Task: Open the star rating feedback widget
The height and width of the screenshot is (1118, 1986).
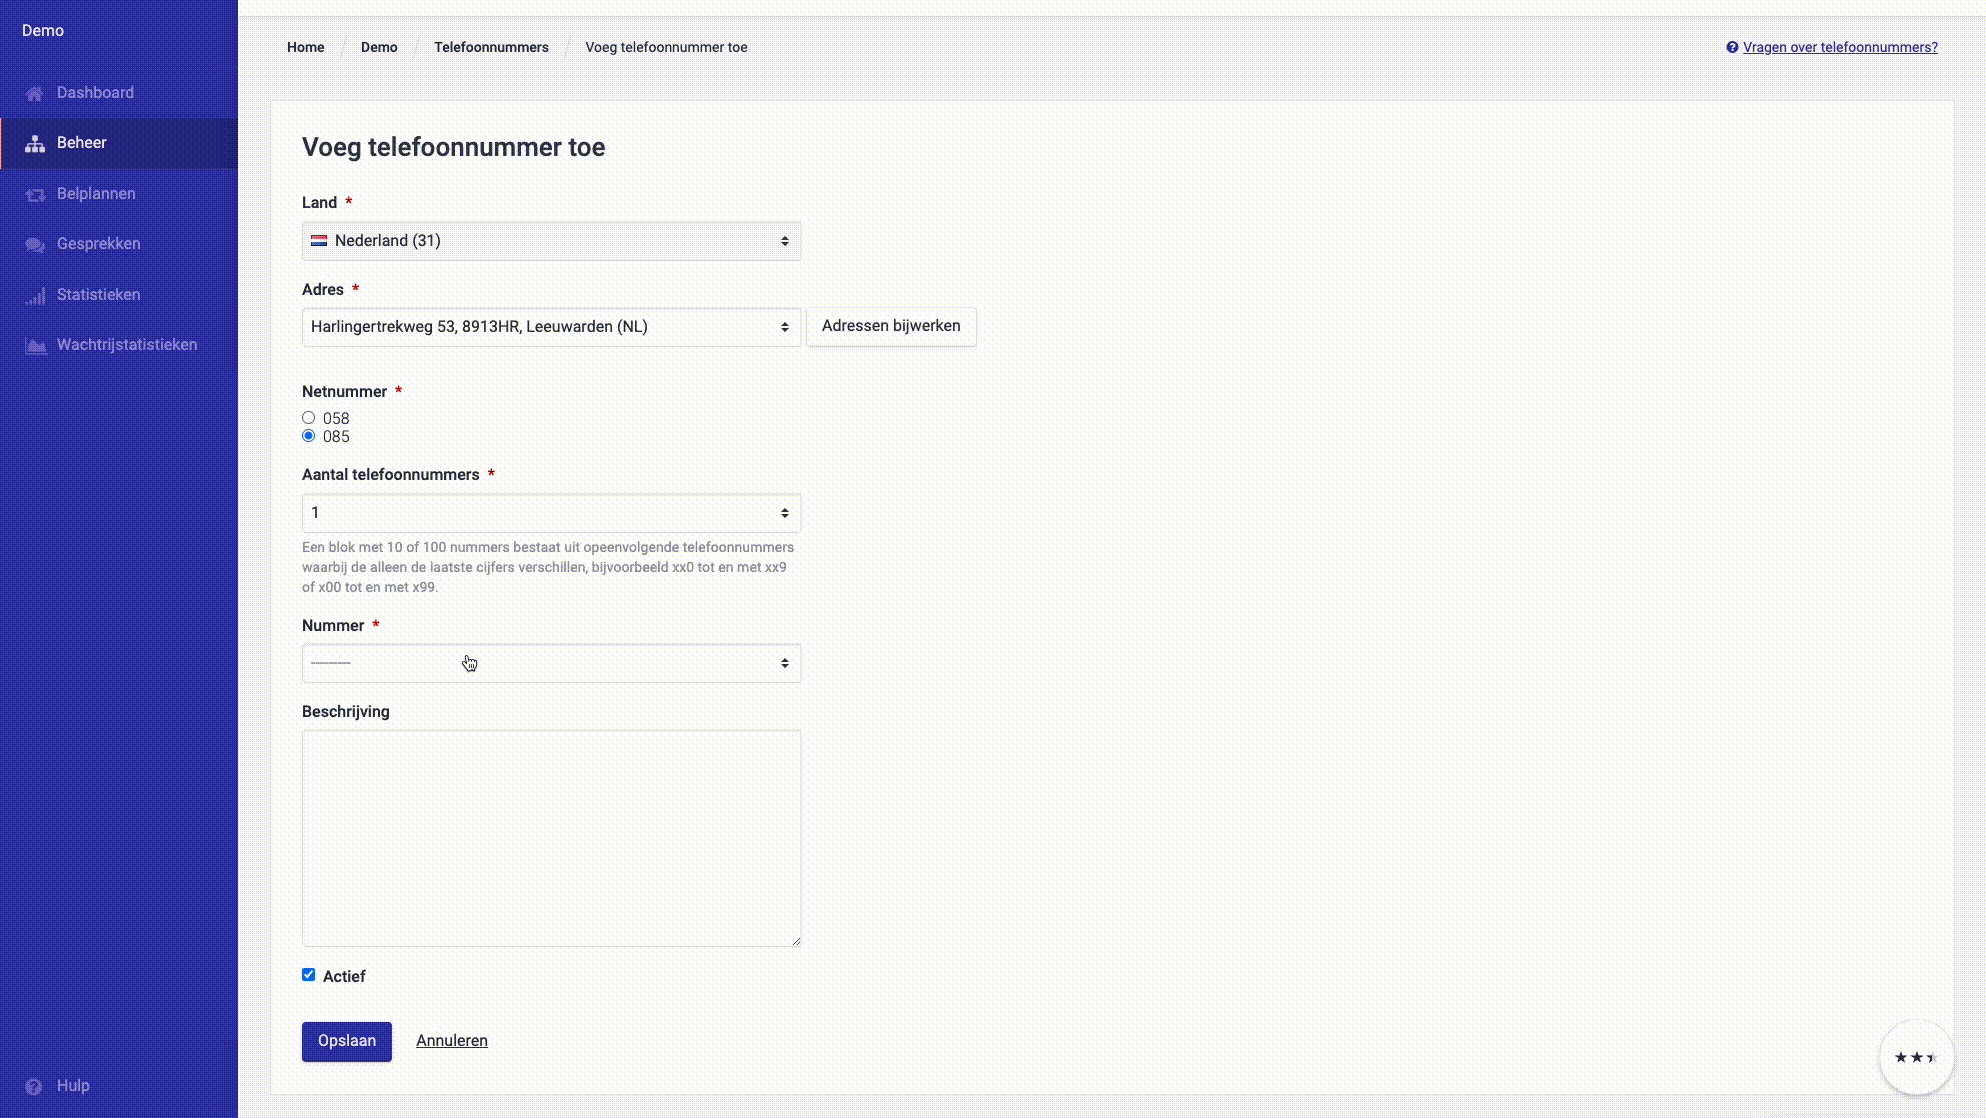Action: (x=1915, y=1057)
